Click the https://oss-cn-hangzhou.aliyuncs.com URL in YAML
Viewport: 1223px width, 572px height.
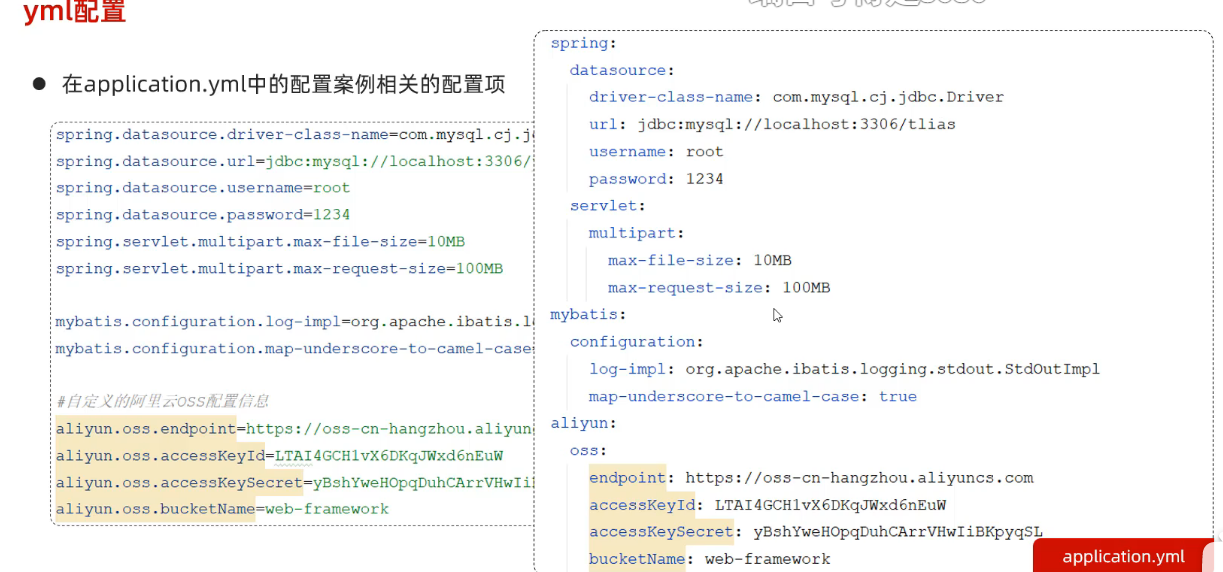click(x=859, y=478)
